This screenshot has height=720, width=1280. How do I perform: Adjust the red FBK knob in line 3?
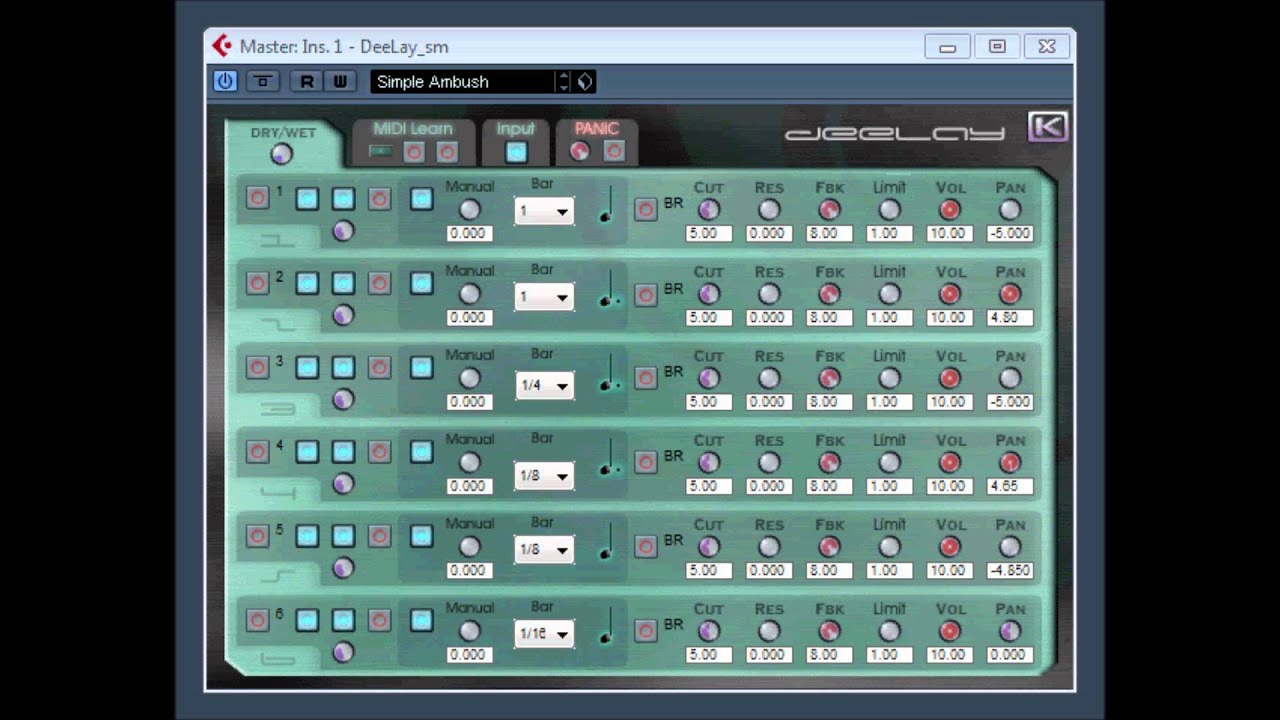pyautogui.click(x=829, y=378)
